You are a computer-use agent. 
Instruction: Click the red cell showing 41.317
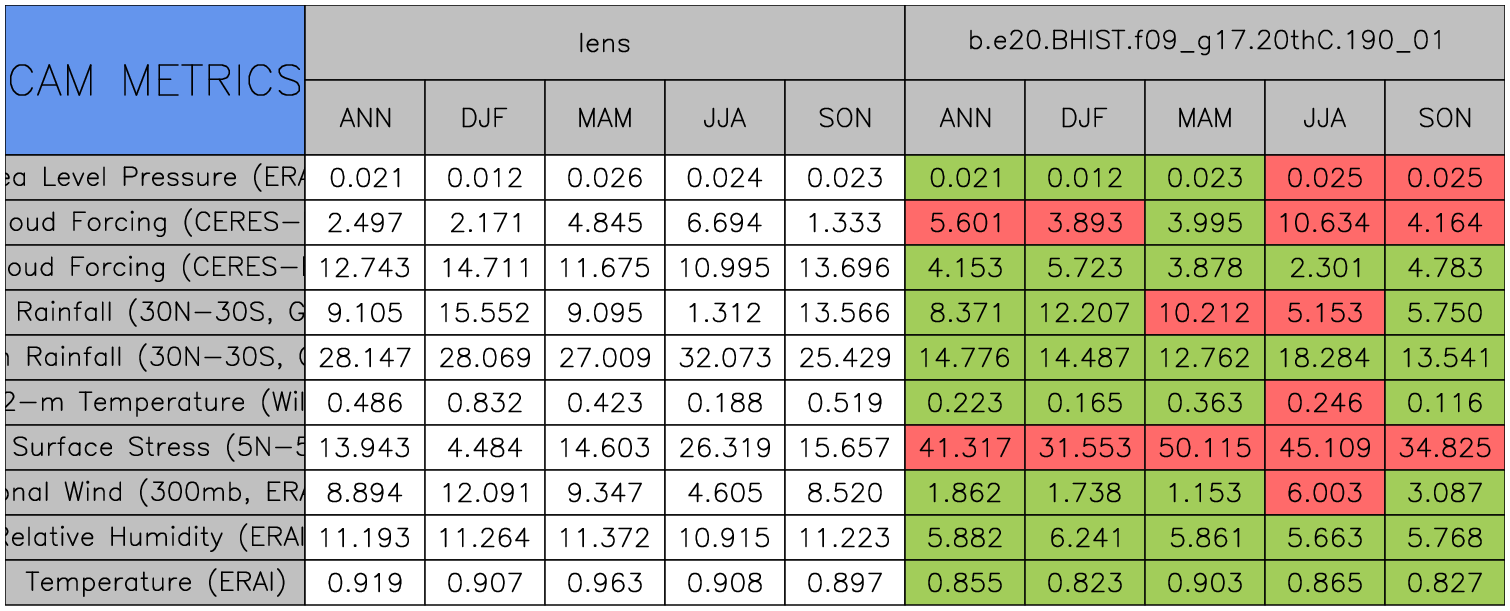click(965, 447)
